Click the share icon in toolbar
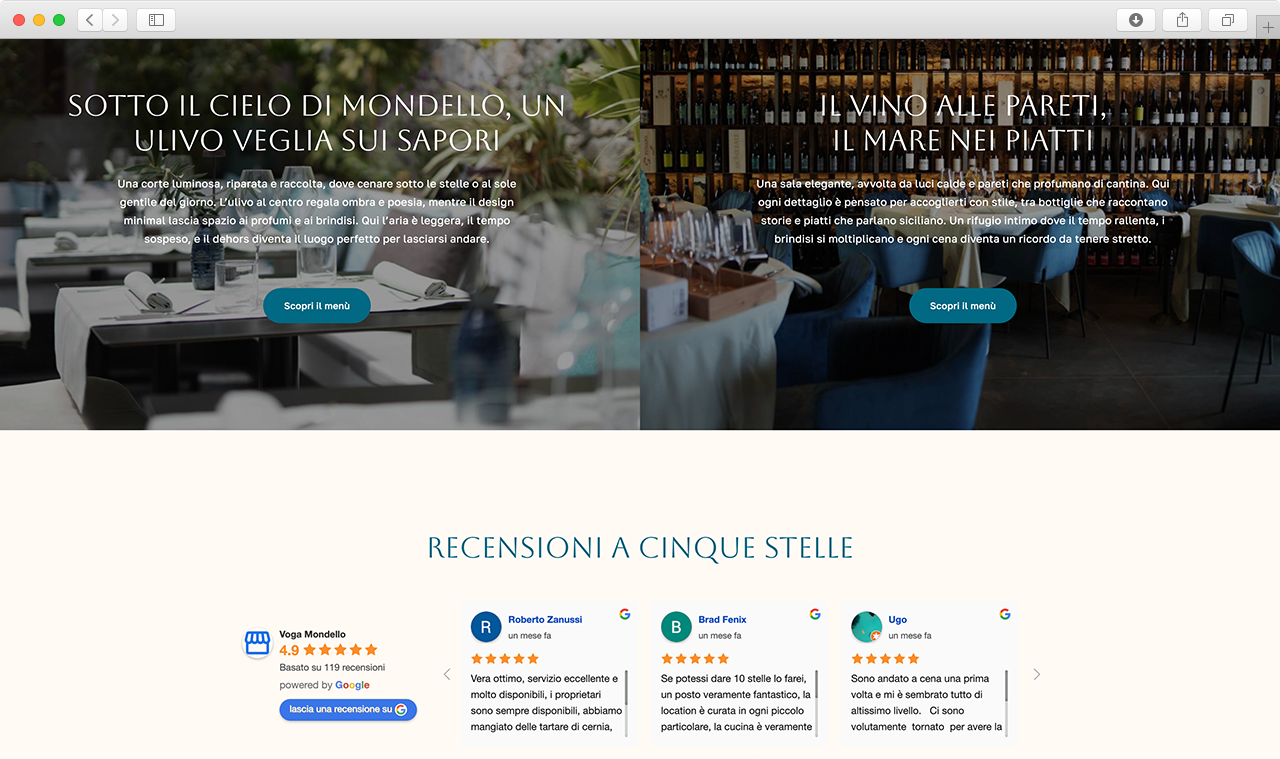The image size is (1280, 759). click(x=1182, y=20)
